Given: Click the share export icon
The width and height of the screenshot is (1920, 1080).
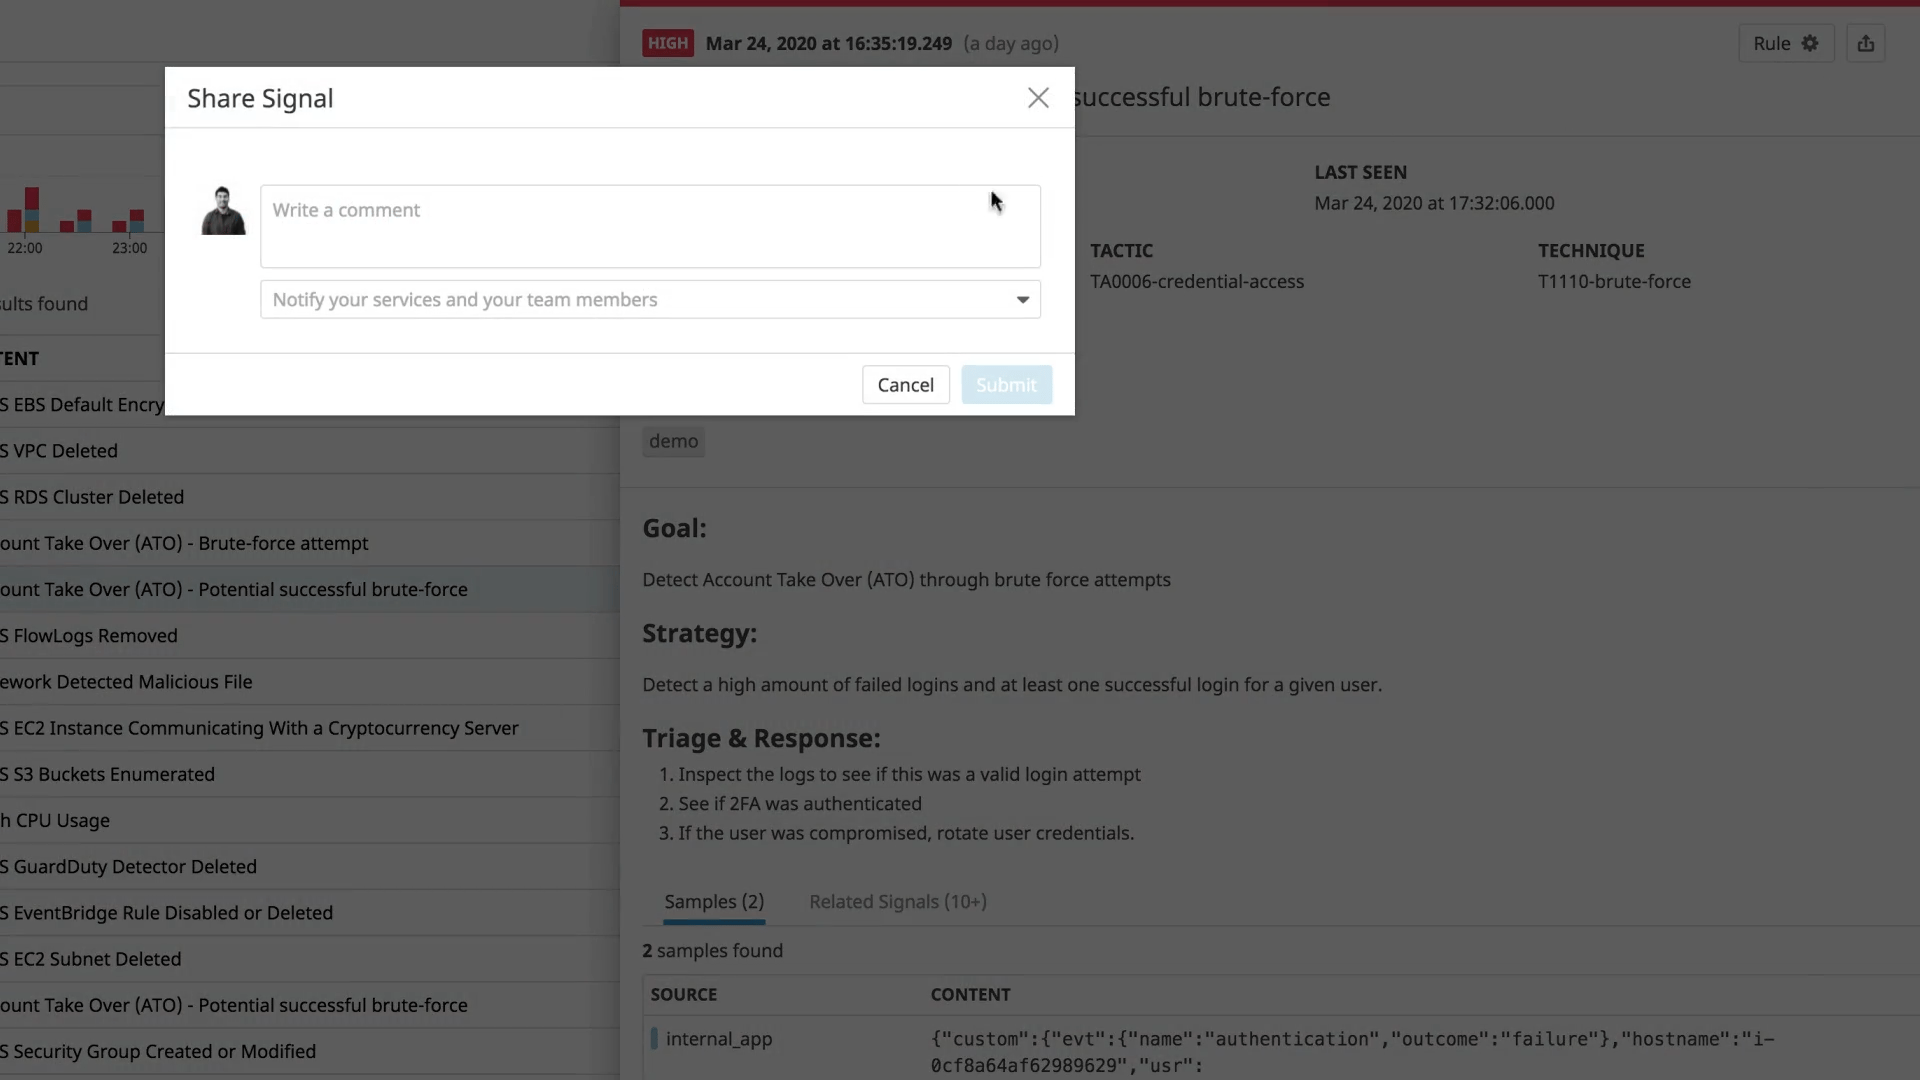Looking at the screenshot, I should coord(1866,43).
